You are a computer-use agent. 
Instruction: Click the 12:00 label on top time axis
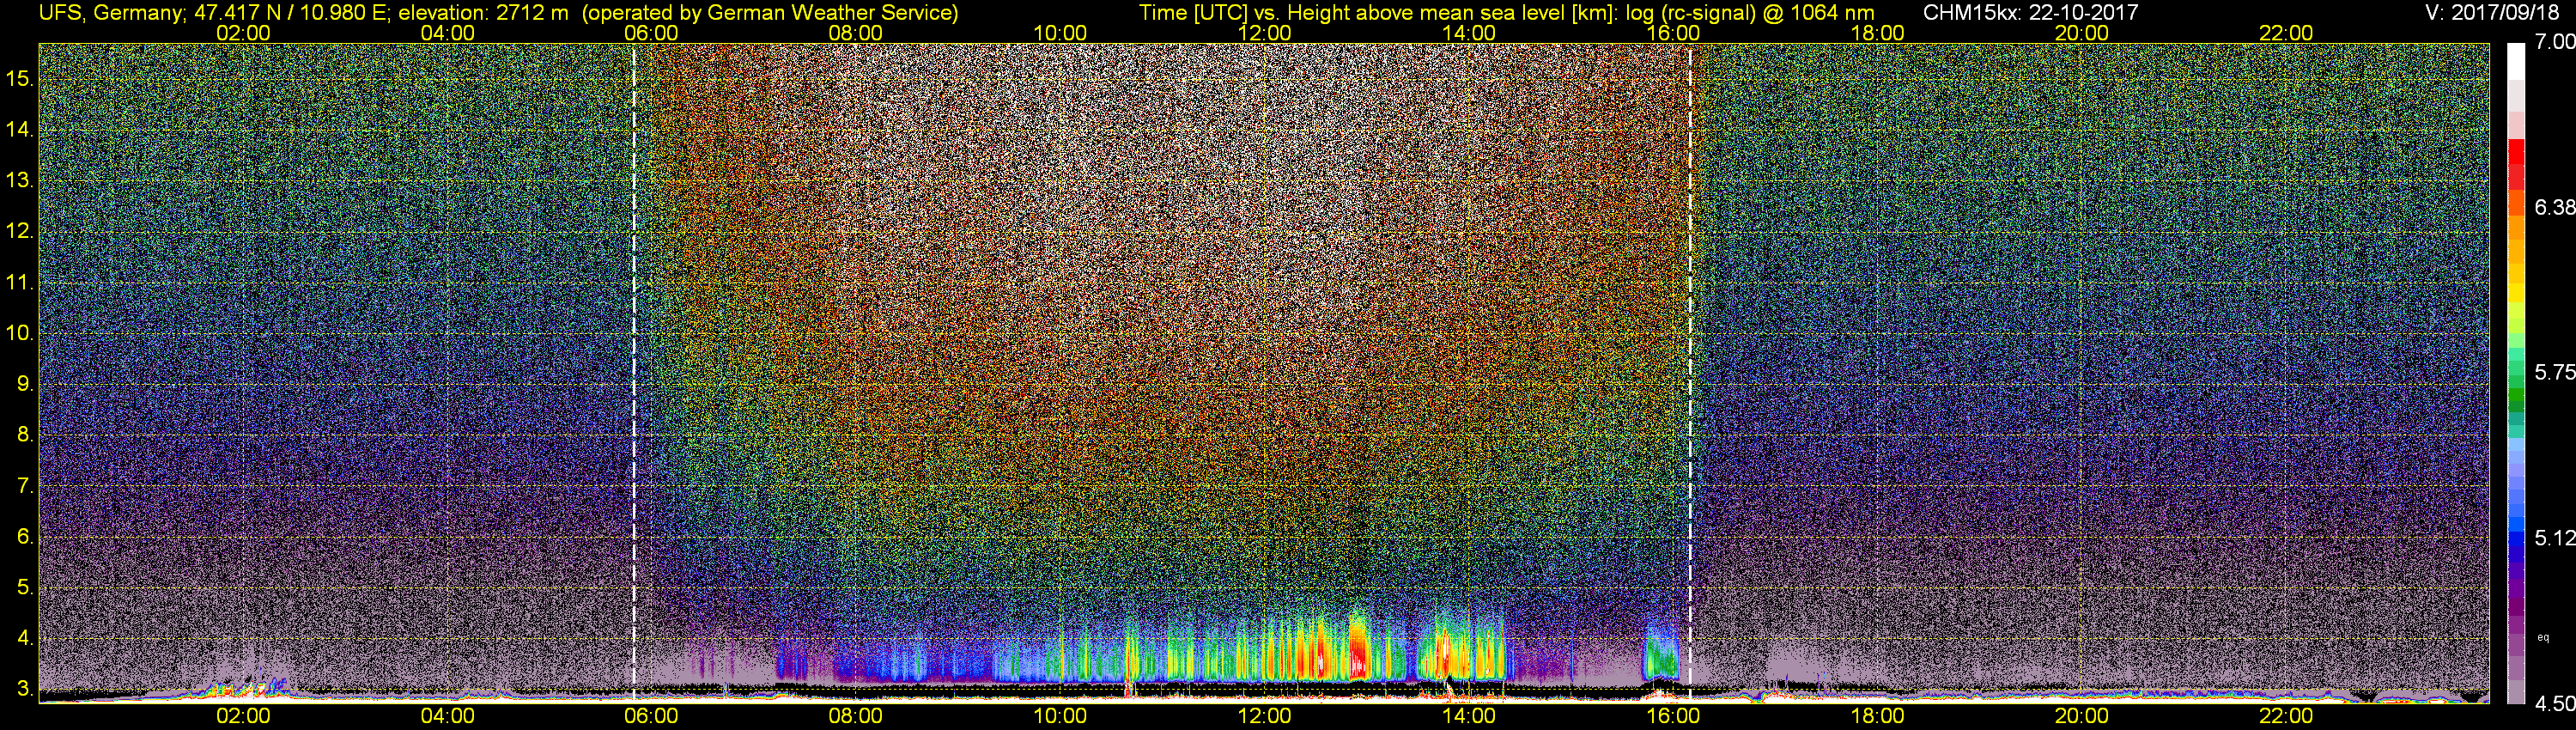pyautogui.click(x=1264, y=33)
